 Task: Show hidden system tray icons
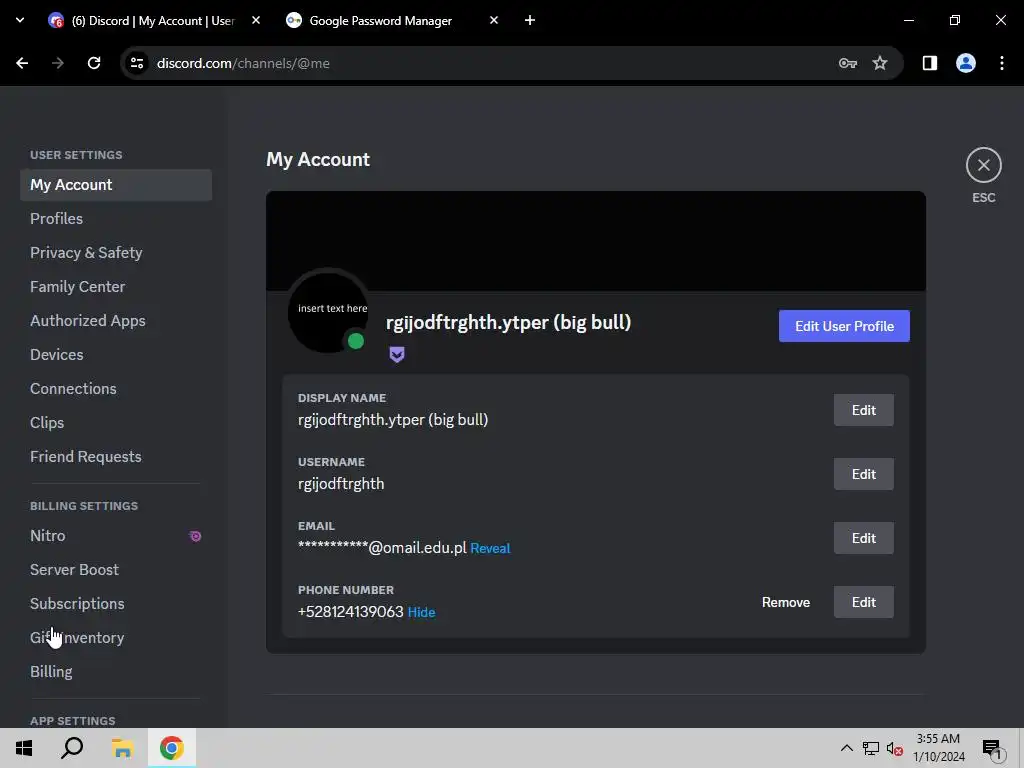tap(846, 748)
